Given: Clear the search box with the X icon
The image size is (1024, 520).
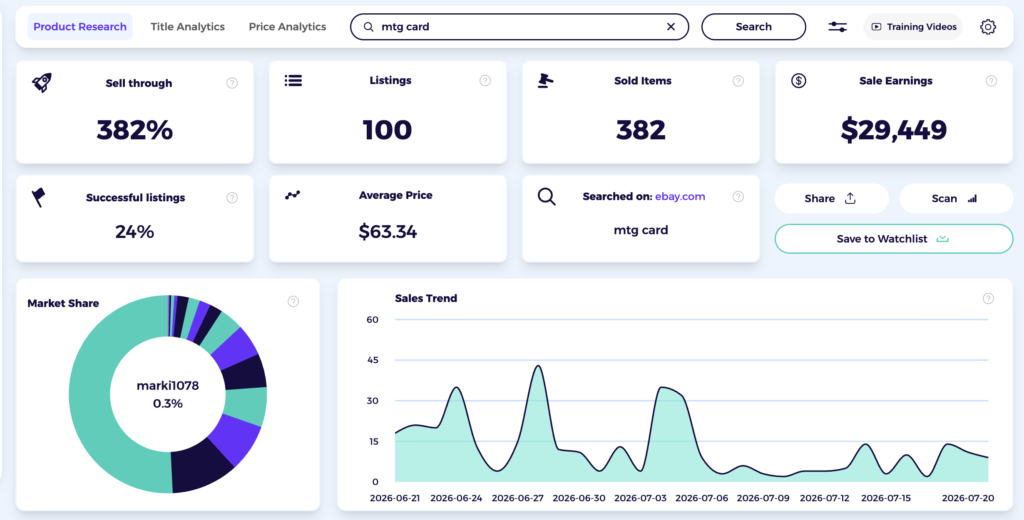Looking at the screenshot, I should (671, 27).
